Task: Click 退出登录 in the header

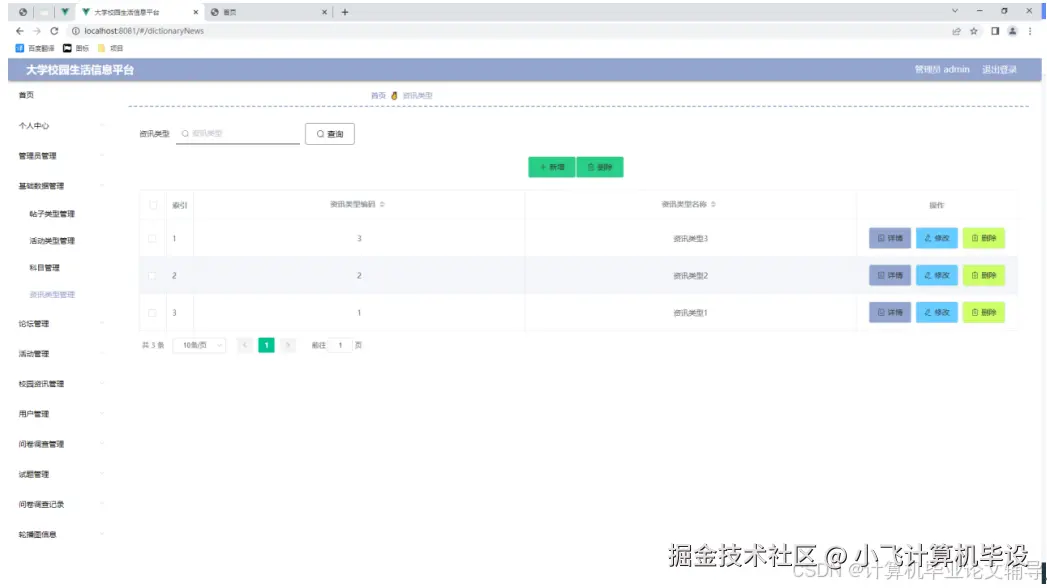Action: tap(999, 69)
